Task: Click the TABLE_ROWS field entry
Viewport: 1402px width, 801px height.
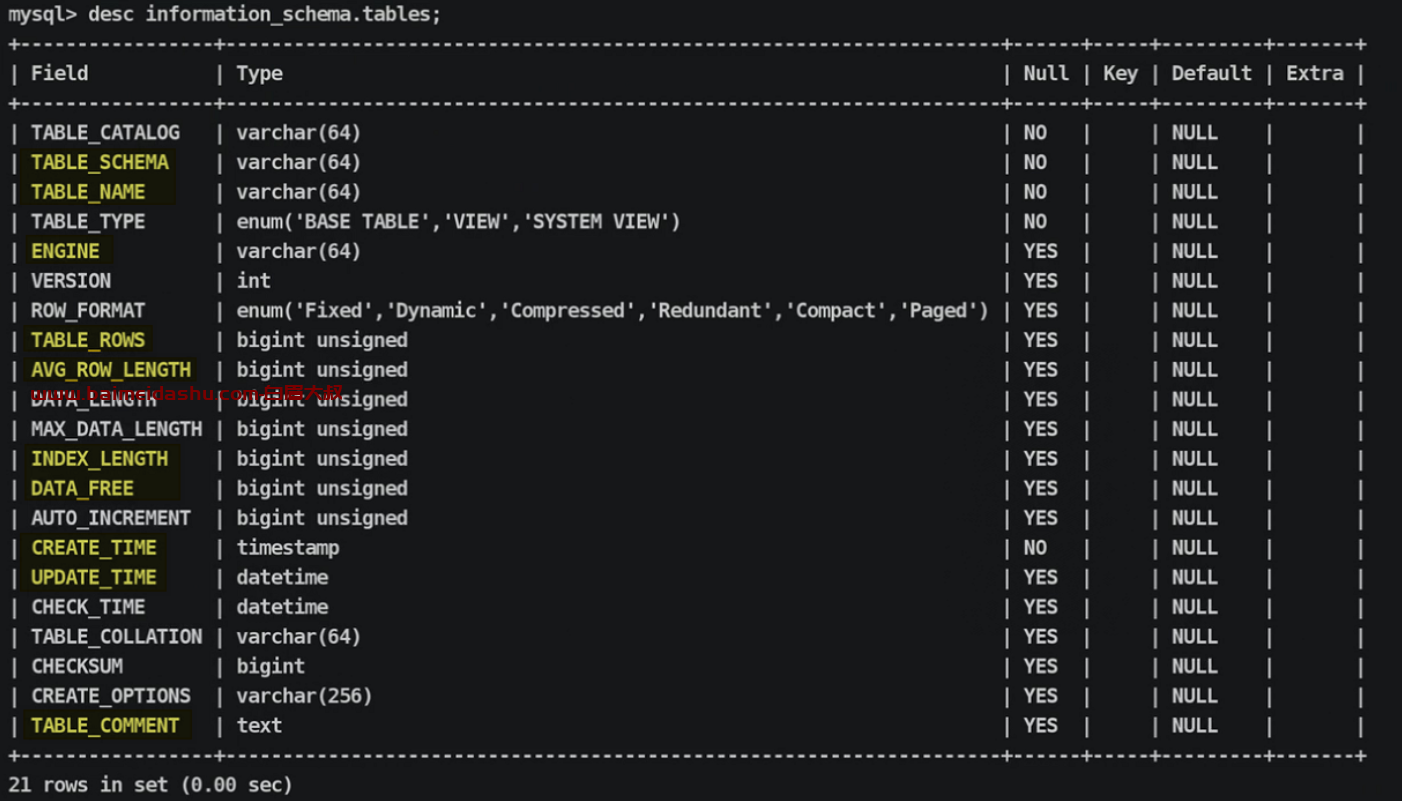Action: pyautogui.click(x=88, y=340)
